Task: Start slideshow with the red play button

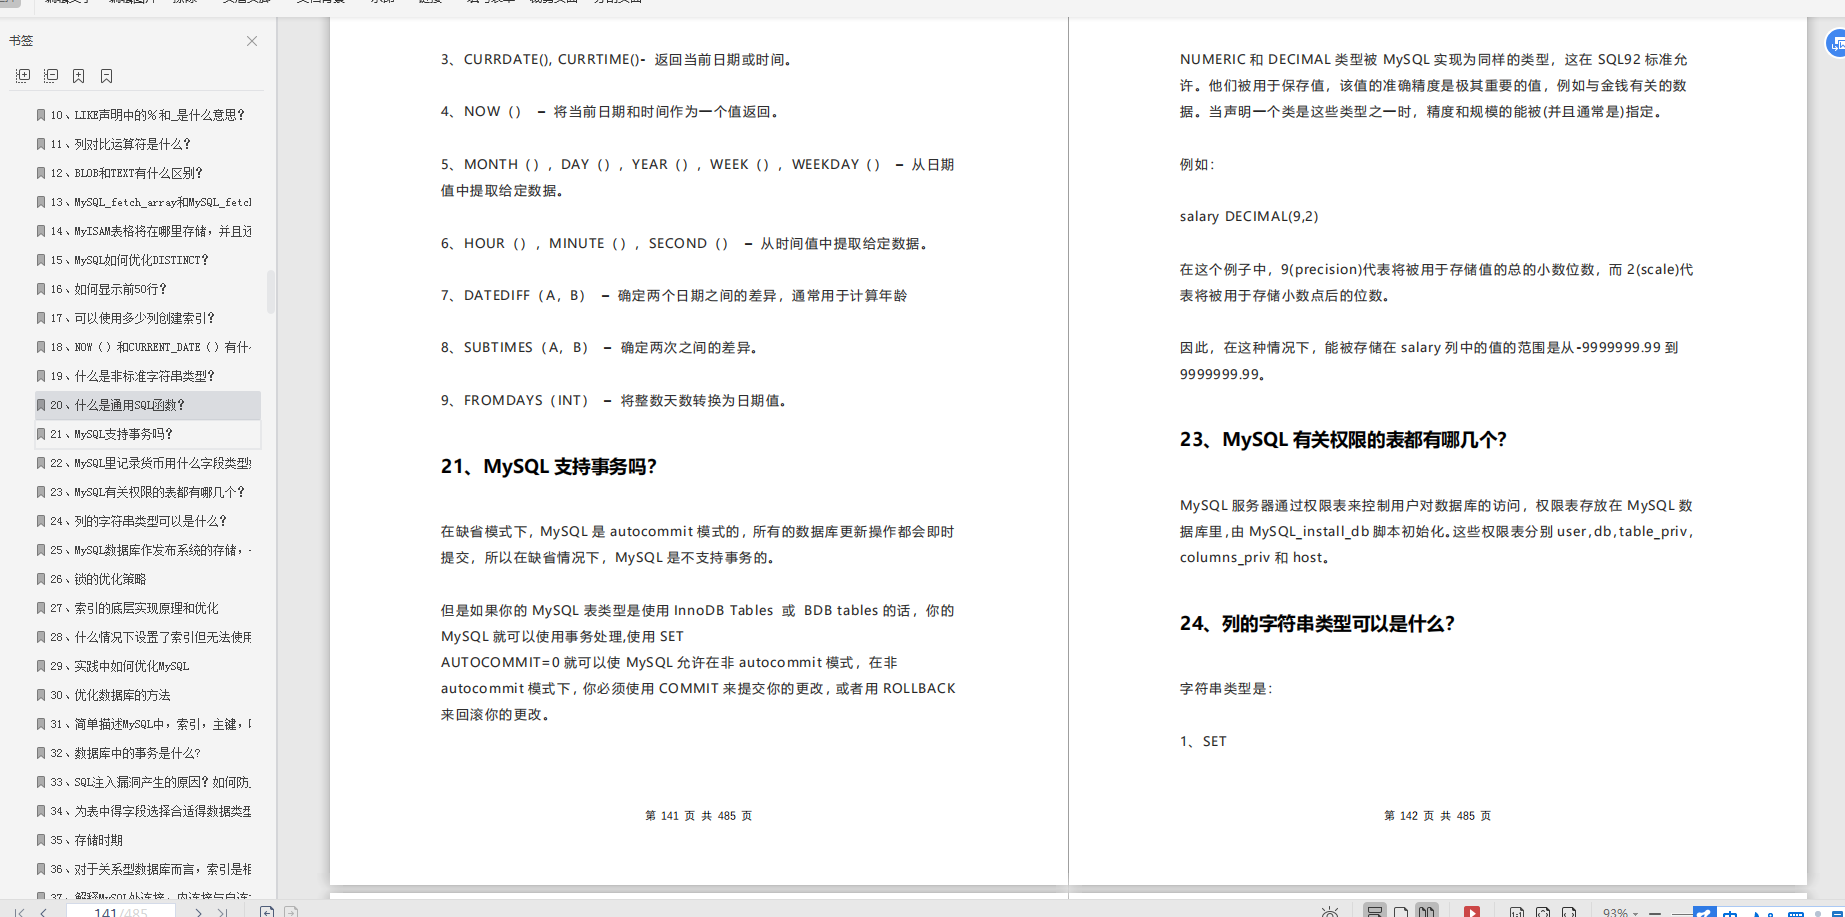Action: (x=1472, y=911)
